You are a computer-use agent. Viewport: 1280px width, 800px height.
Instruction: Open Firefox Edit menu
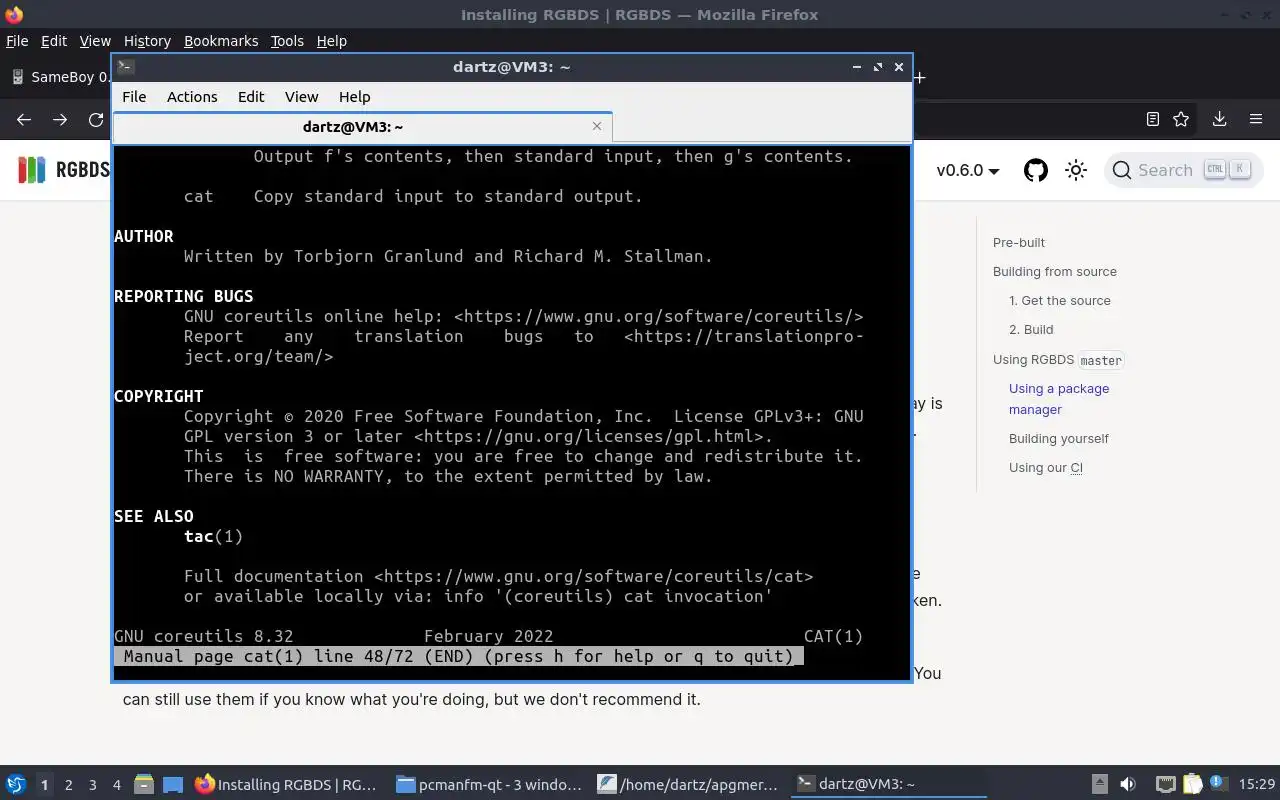point(53,41)
